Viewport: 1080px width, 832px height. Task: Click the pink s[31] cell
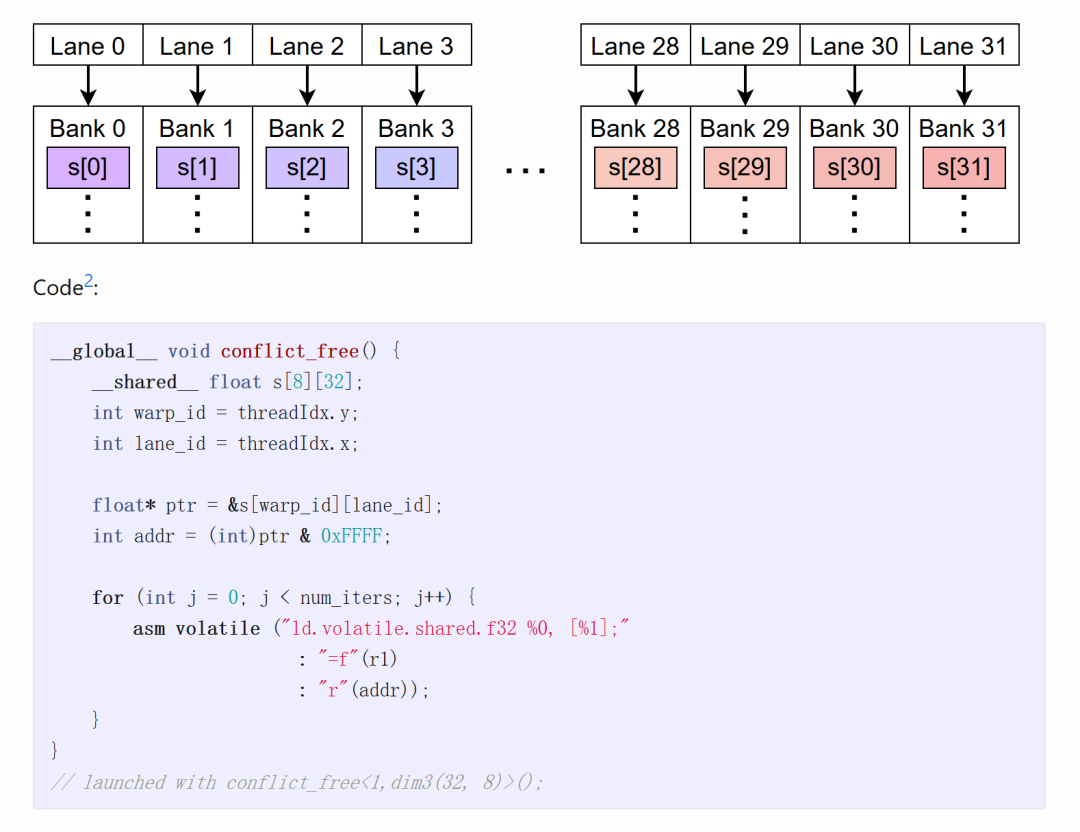(x=964, y=168)
